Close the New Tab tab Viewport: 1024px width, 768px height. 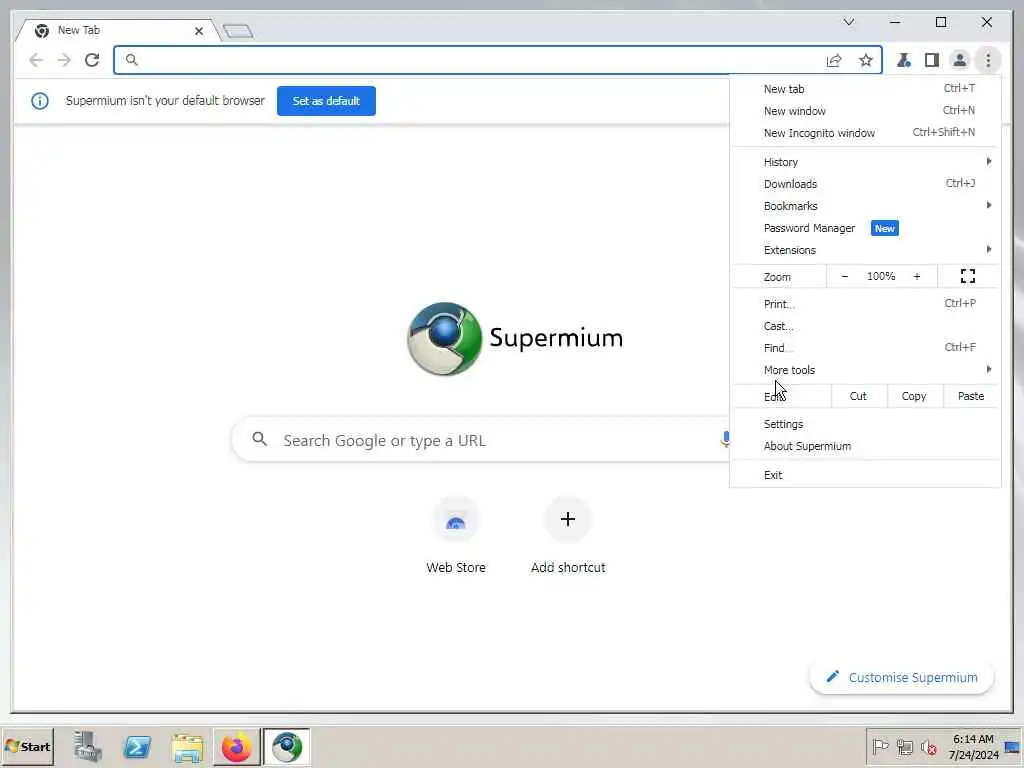(x=199, y=31)
